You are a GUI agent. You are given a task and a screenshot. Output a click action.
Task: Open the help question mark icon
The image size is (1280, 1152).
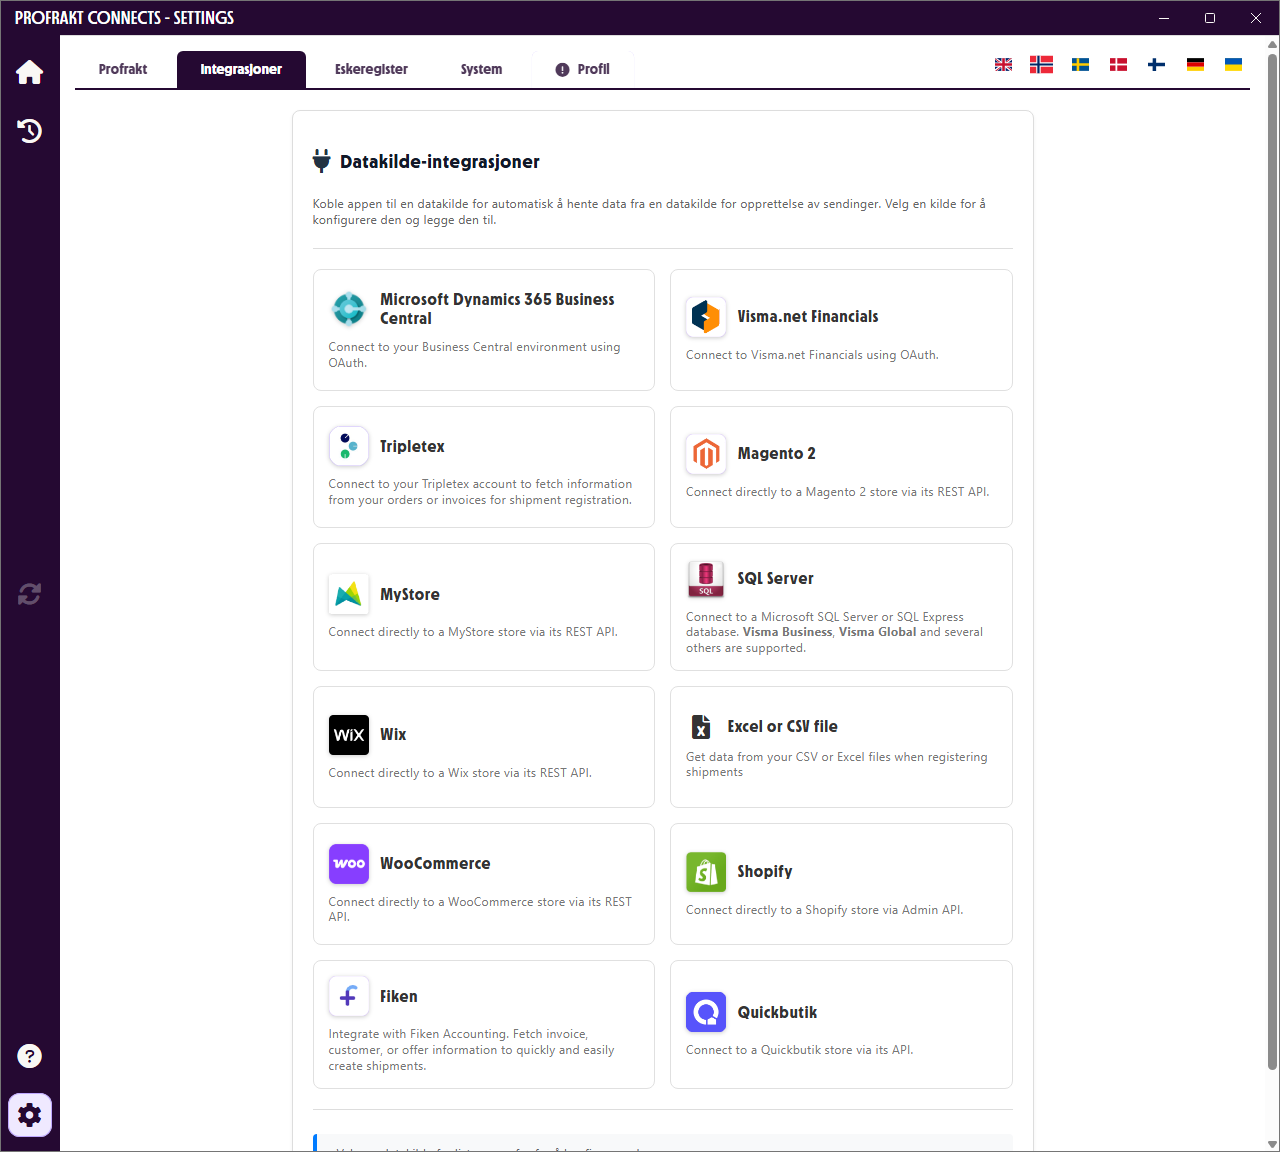coord(29,1056)
